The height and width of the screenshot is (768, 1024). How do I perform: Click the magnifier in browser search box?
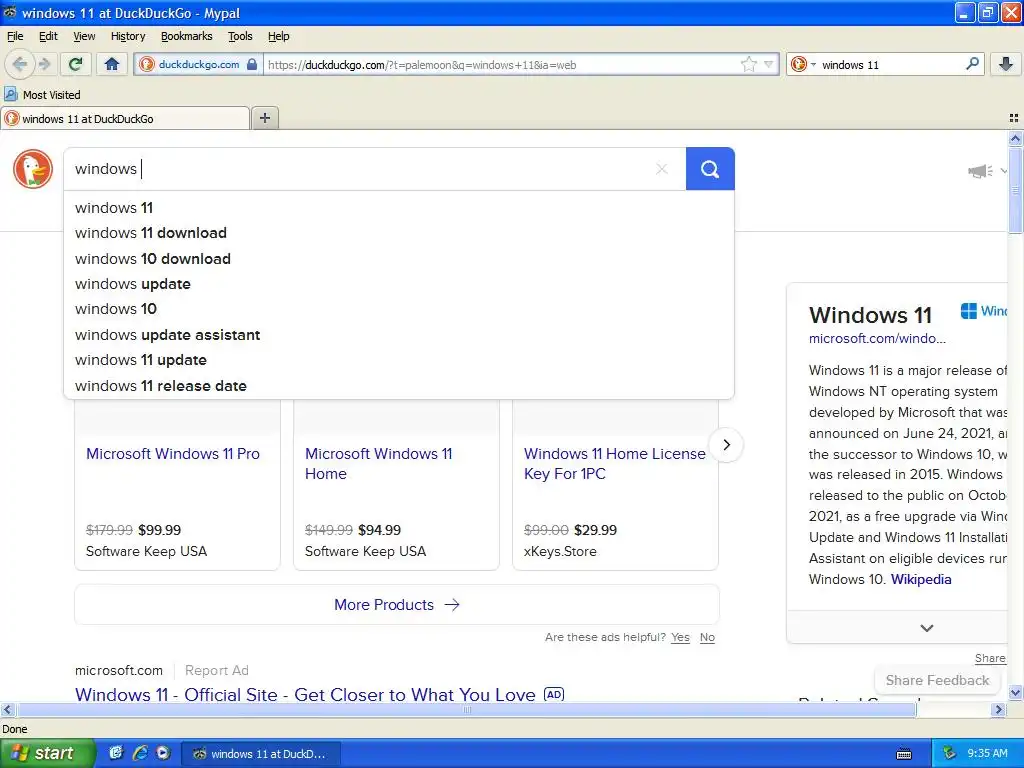click(972, 64)
